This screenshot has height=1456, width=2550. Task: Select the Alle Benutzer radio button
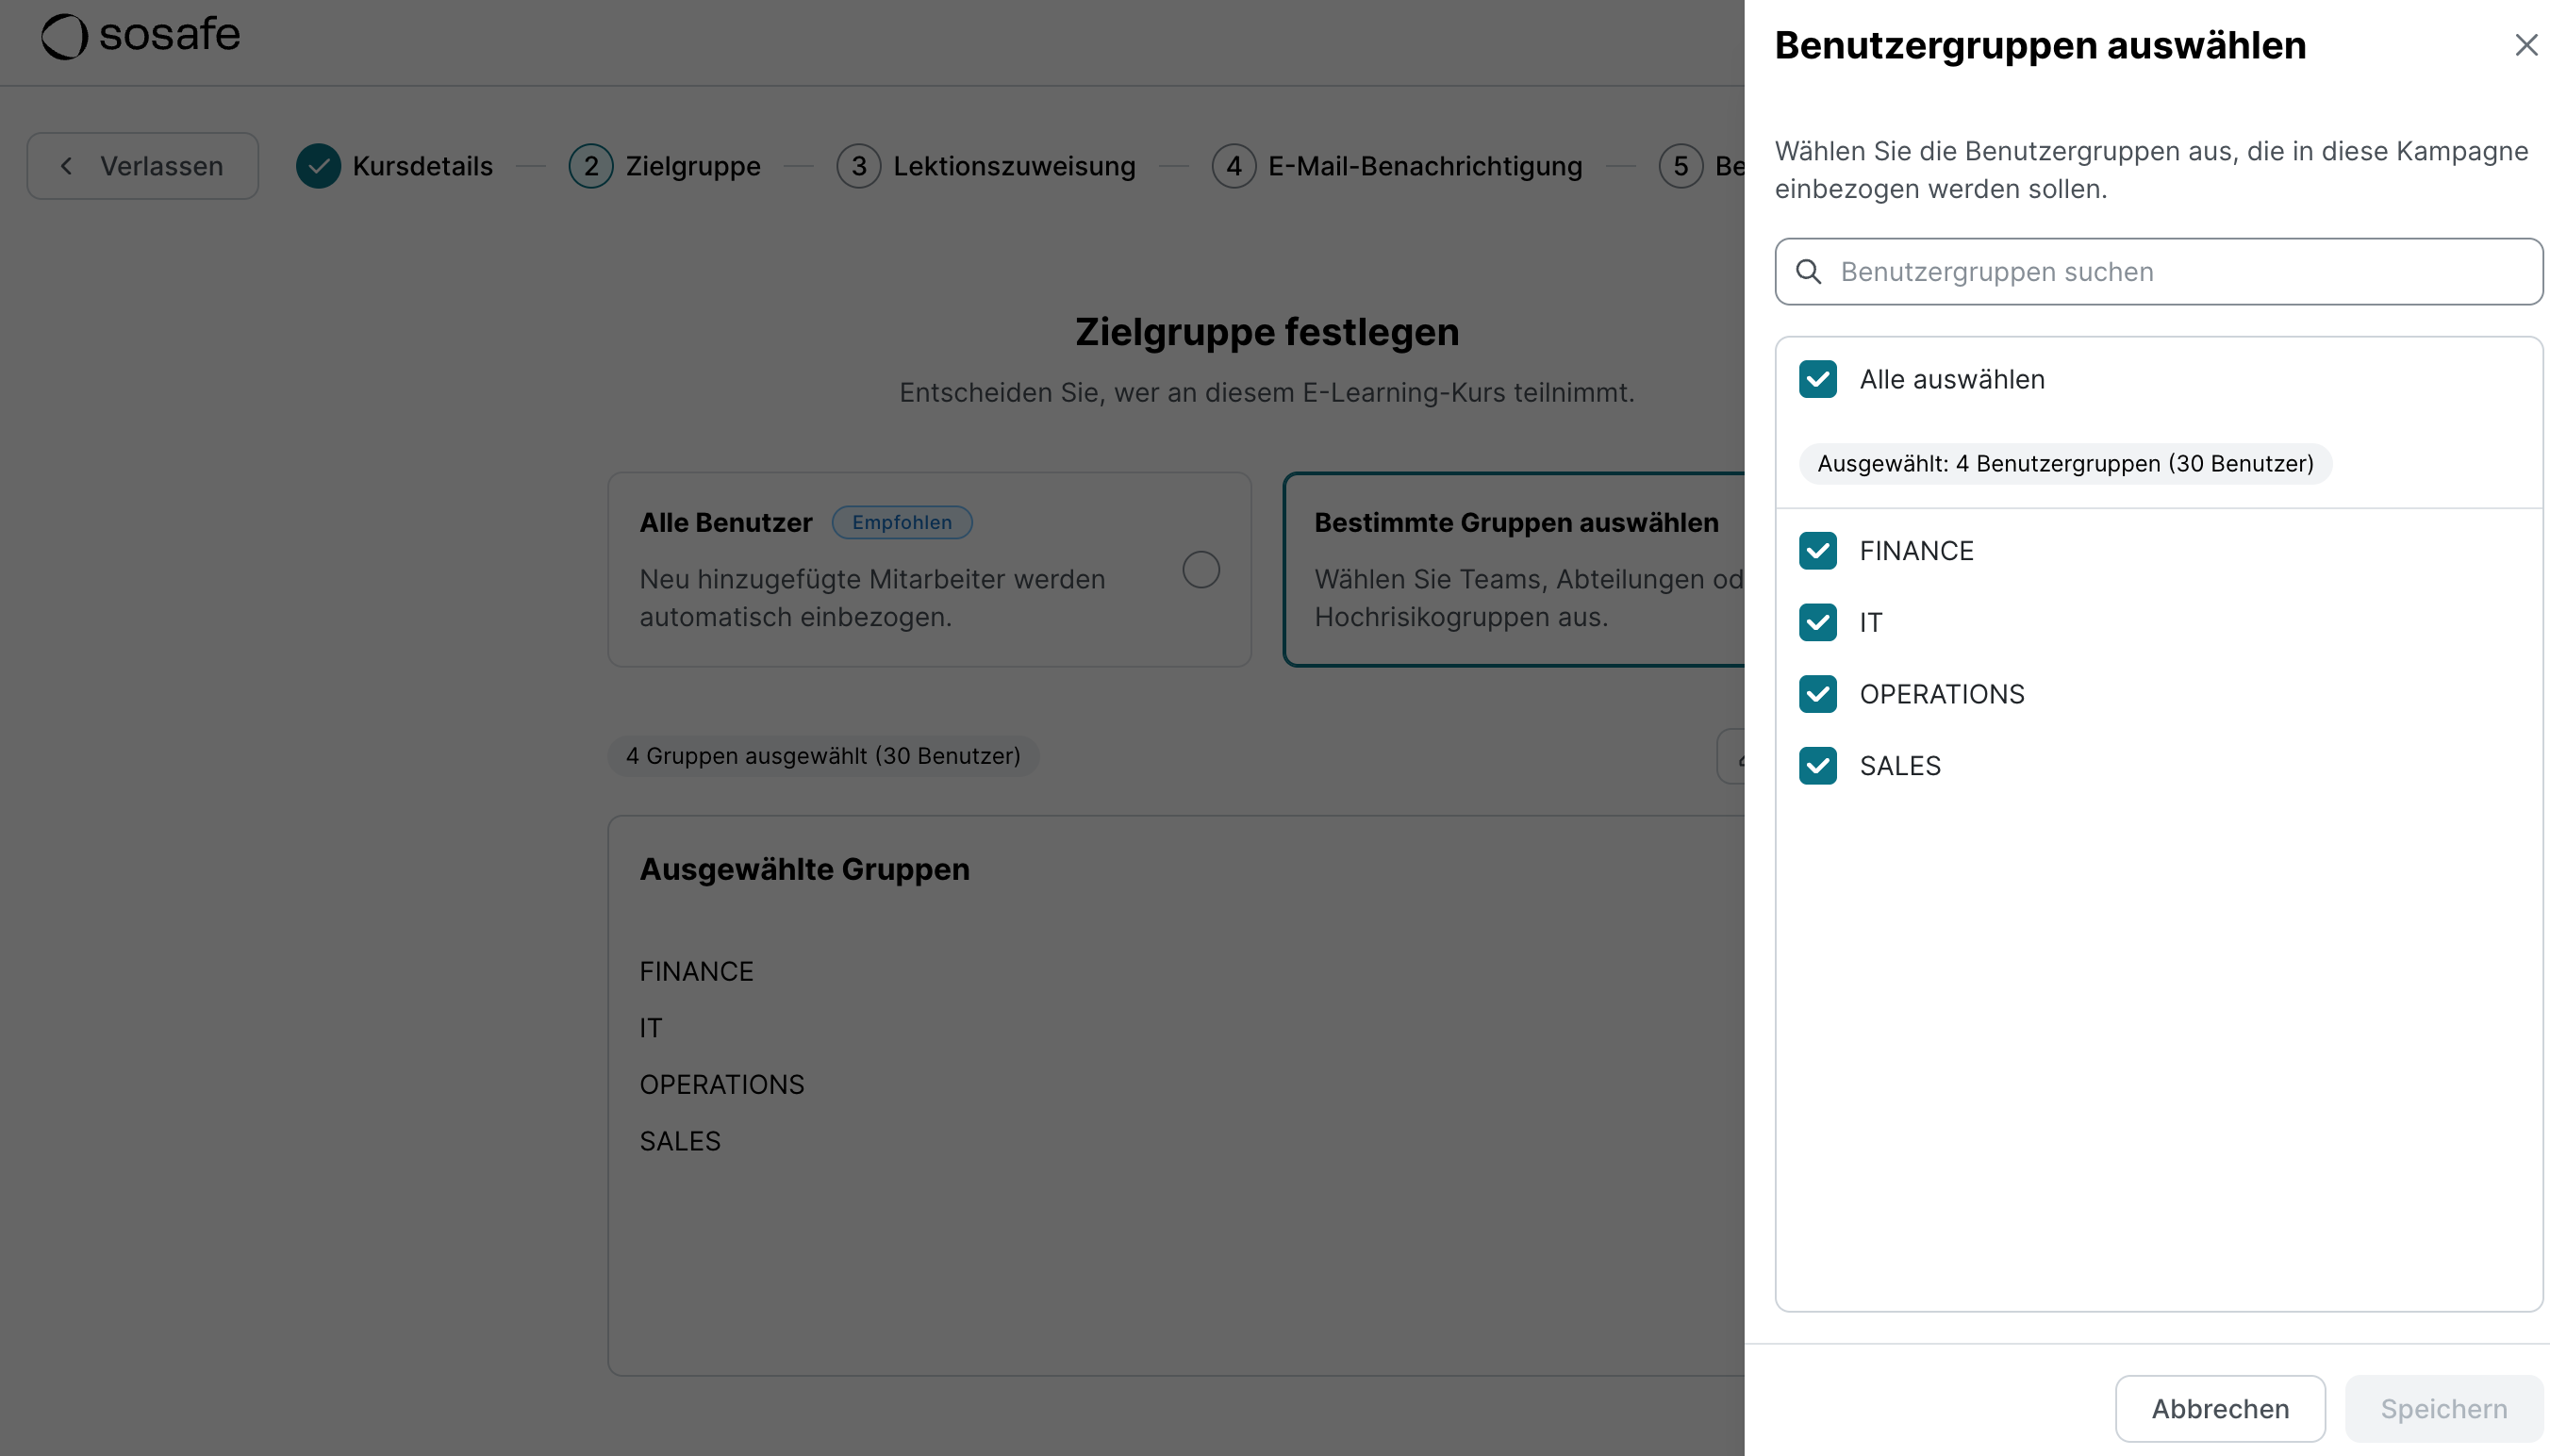tap(1201, 570)
